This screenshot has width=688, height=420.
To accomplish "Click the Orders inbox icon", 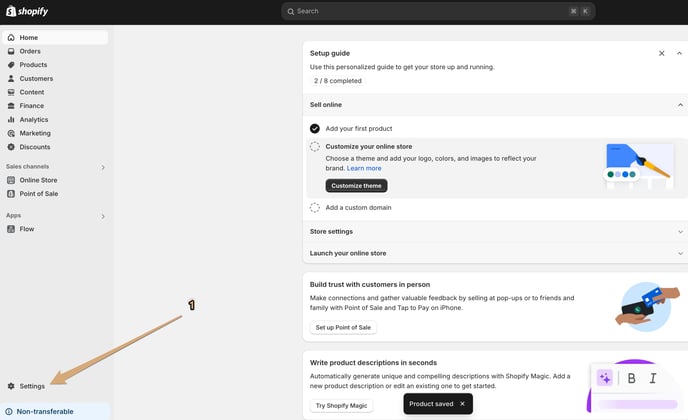I will (11, 51).
